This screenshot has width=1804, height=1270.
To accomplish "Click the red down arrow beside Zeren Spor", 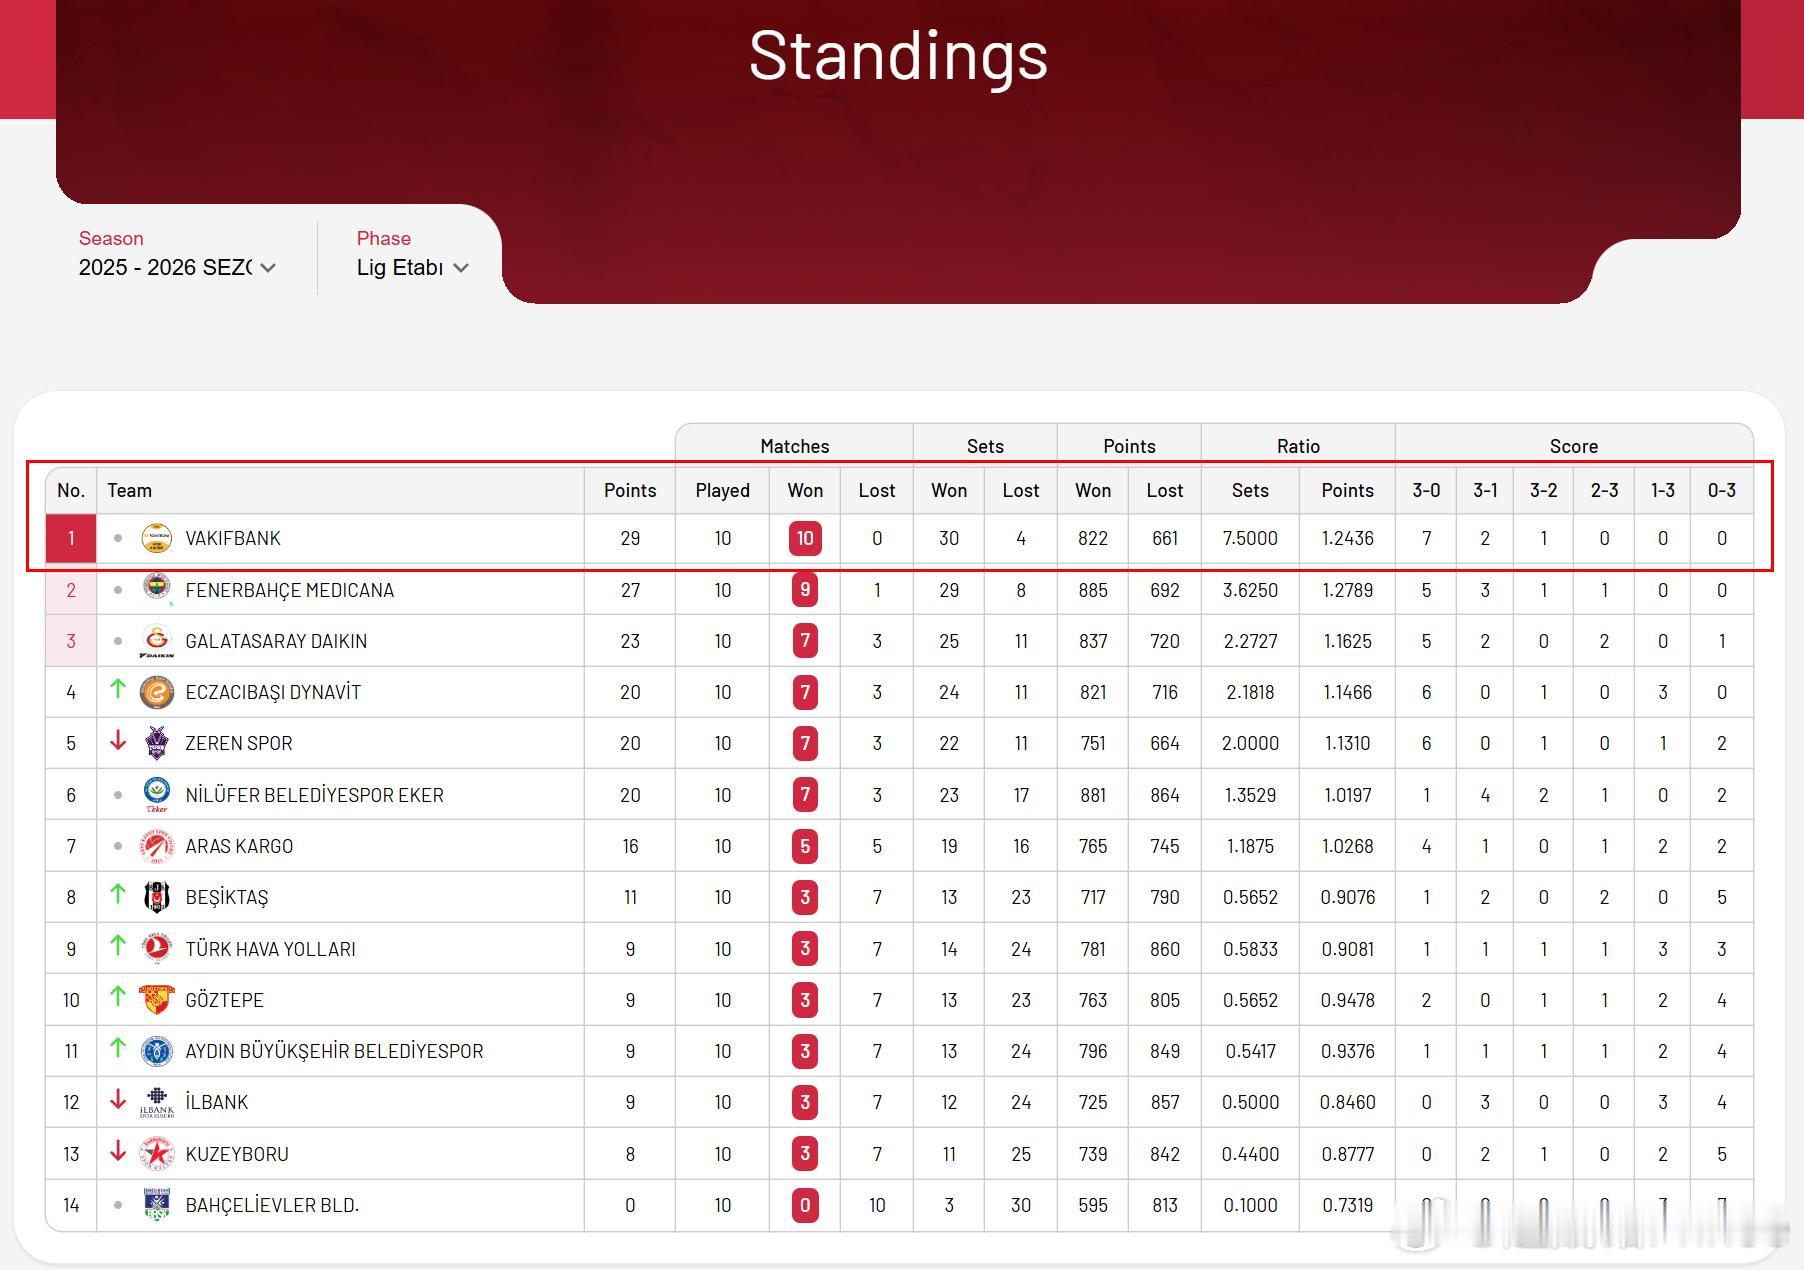I will tap(118, 740).
